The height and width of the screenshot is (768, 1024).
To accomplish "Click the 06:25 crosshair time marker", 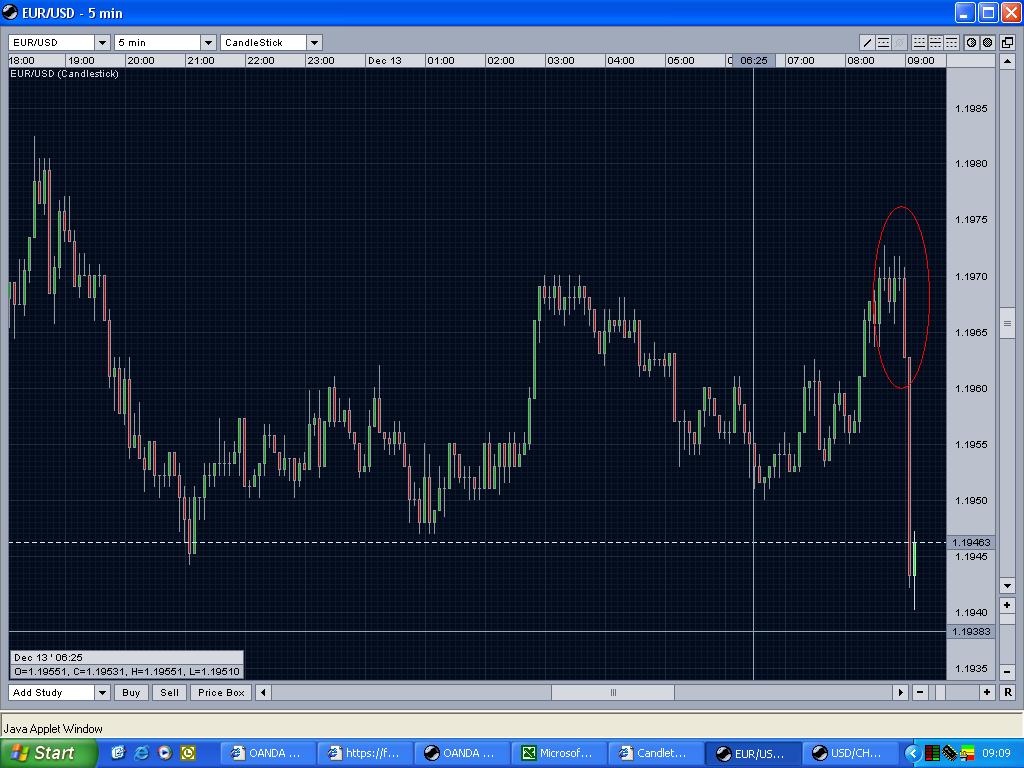I will 754,61.
